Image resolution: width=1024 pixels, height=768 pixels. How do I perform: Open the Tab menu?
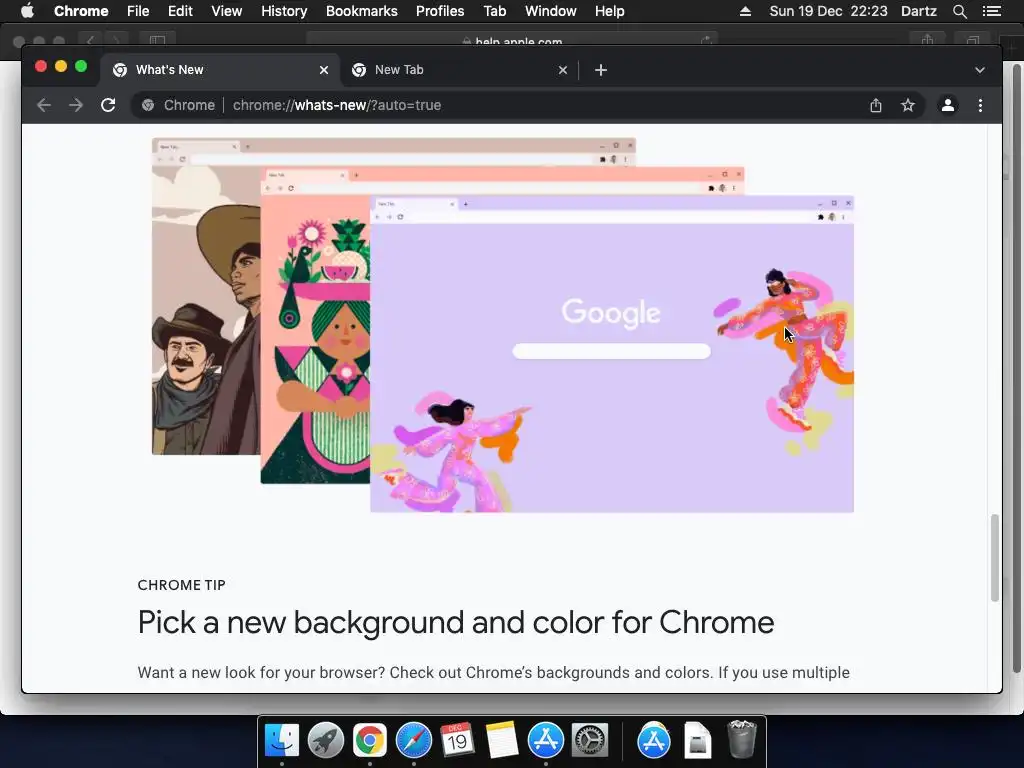click(x=494, y=11)
